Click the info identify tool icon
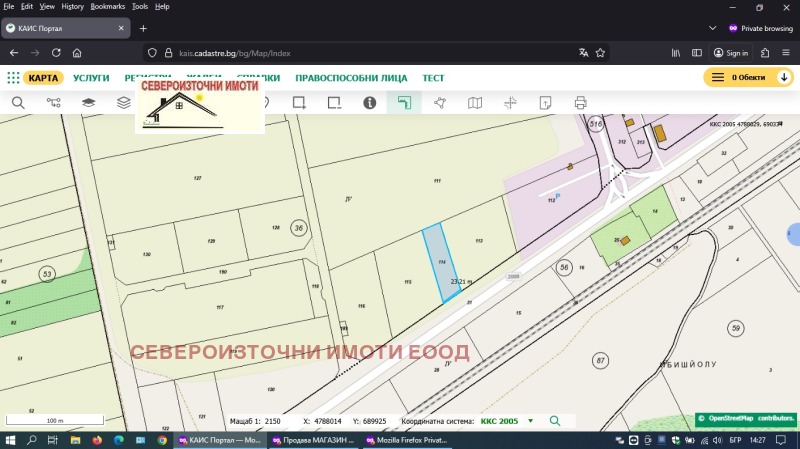Screen dimensions: 800x449 pos(369,102)
